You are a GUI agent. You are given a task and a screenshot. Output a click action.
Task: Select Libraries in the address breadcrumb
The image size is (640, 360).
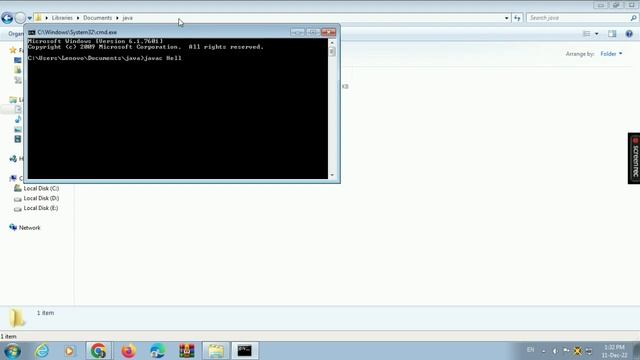[62, 18]
